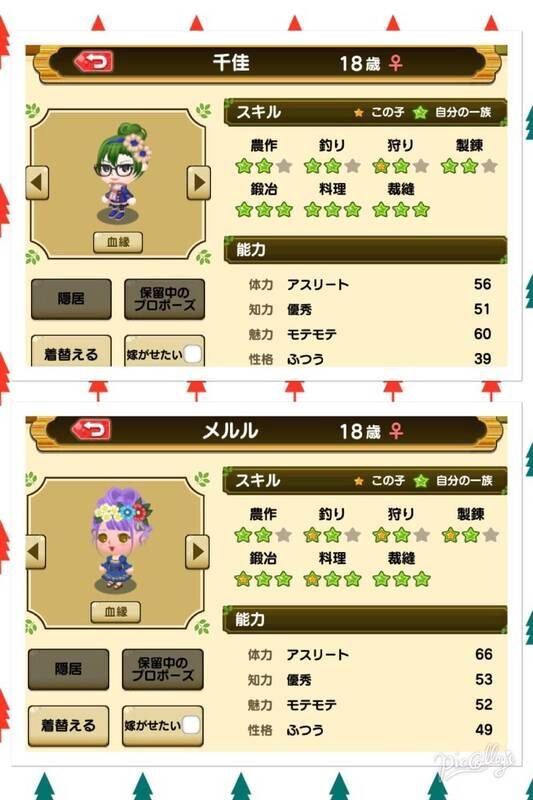Image resolution: width=533 pixels, height=800 pixels.
Task: Show next character after メルル
Action: click(x=197, y=552)
